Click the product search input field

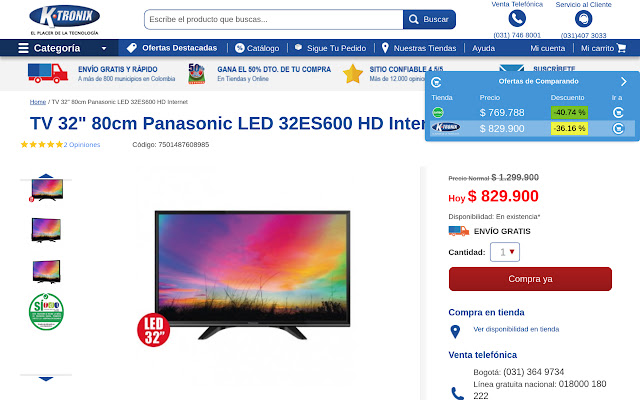(273, 19)
